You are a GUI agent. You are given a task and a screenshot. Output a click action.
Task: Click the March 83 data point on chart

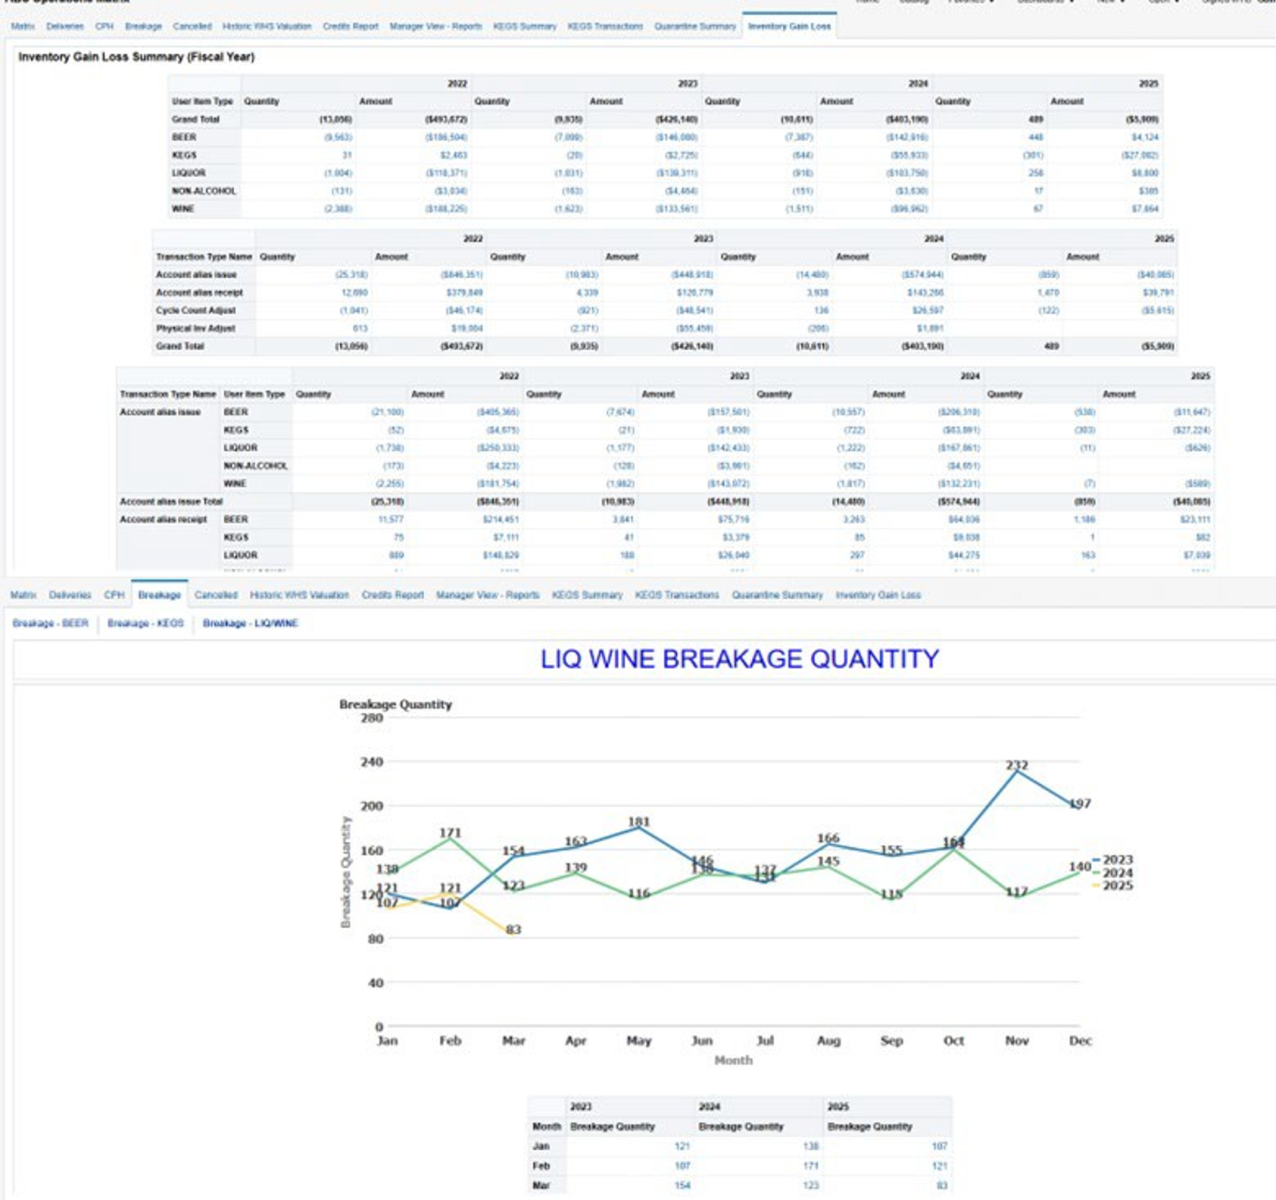pos(513,930)
